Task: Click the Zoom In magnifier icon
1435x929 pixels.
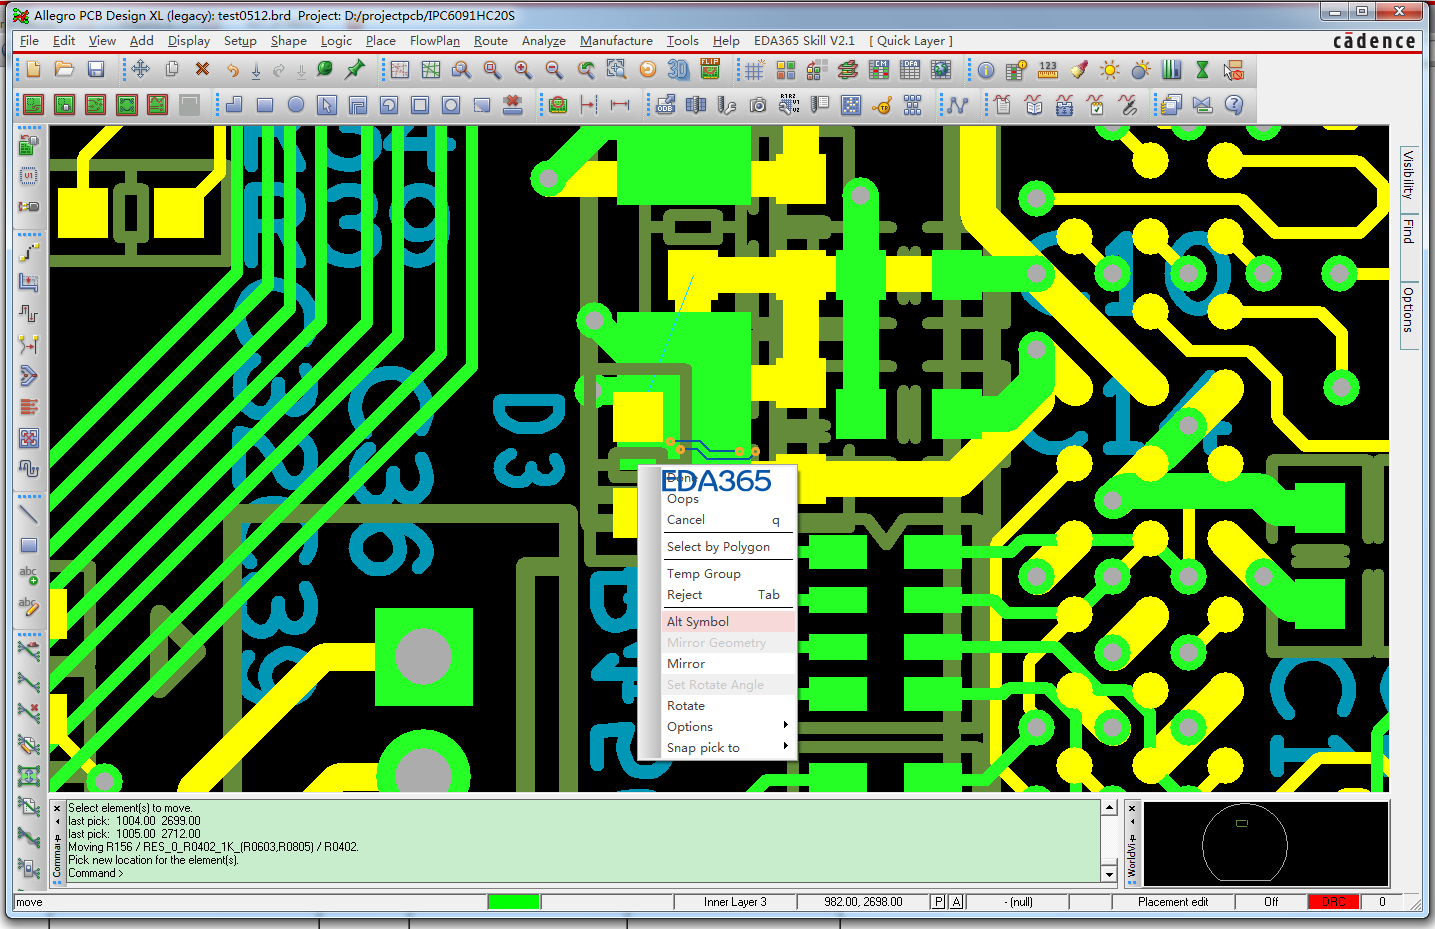Action: click(x=523, y=69)
